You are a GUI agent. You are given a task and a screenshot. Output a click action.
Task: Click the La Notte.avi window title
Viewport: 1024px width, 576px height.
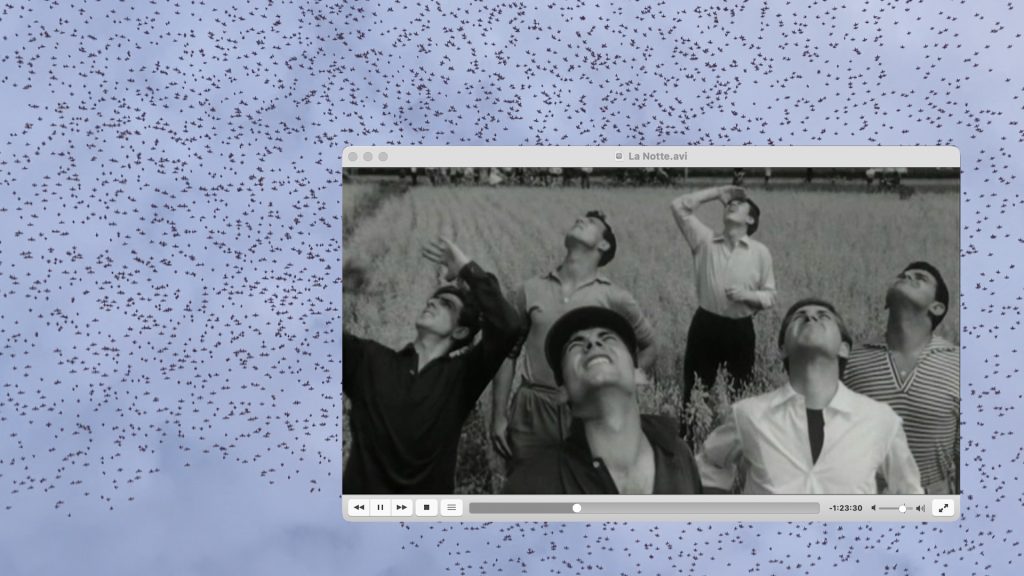tap(658, 156)
